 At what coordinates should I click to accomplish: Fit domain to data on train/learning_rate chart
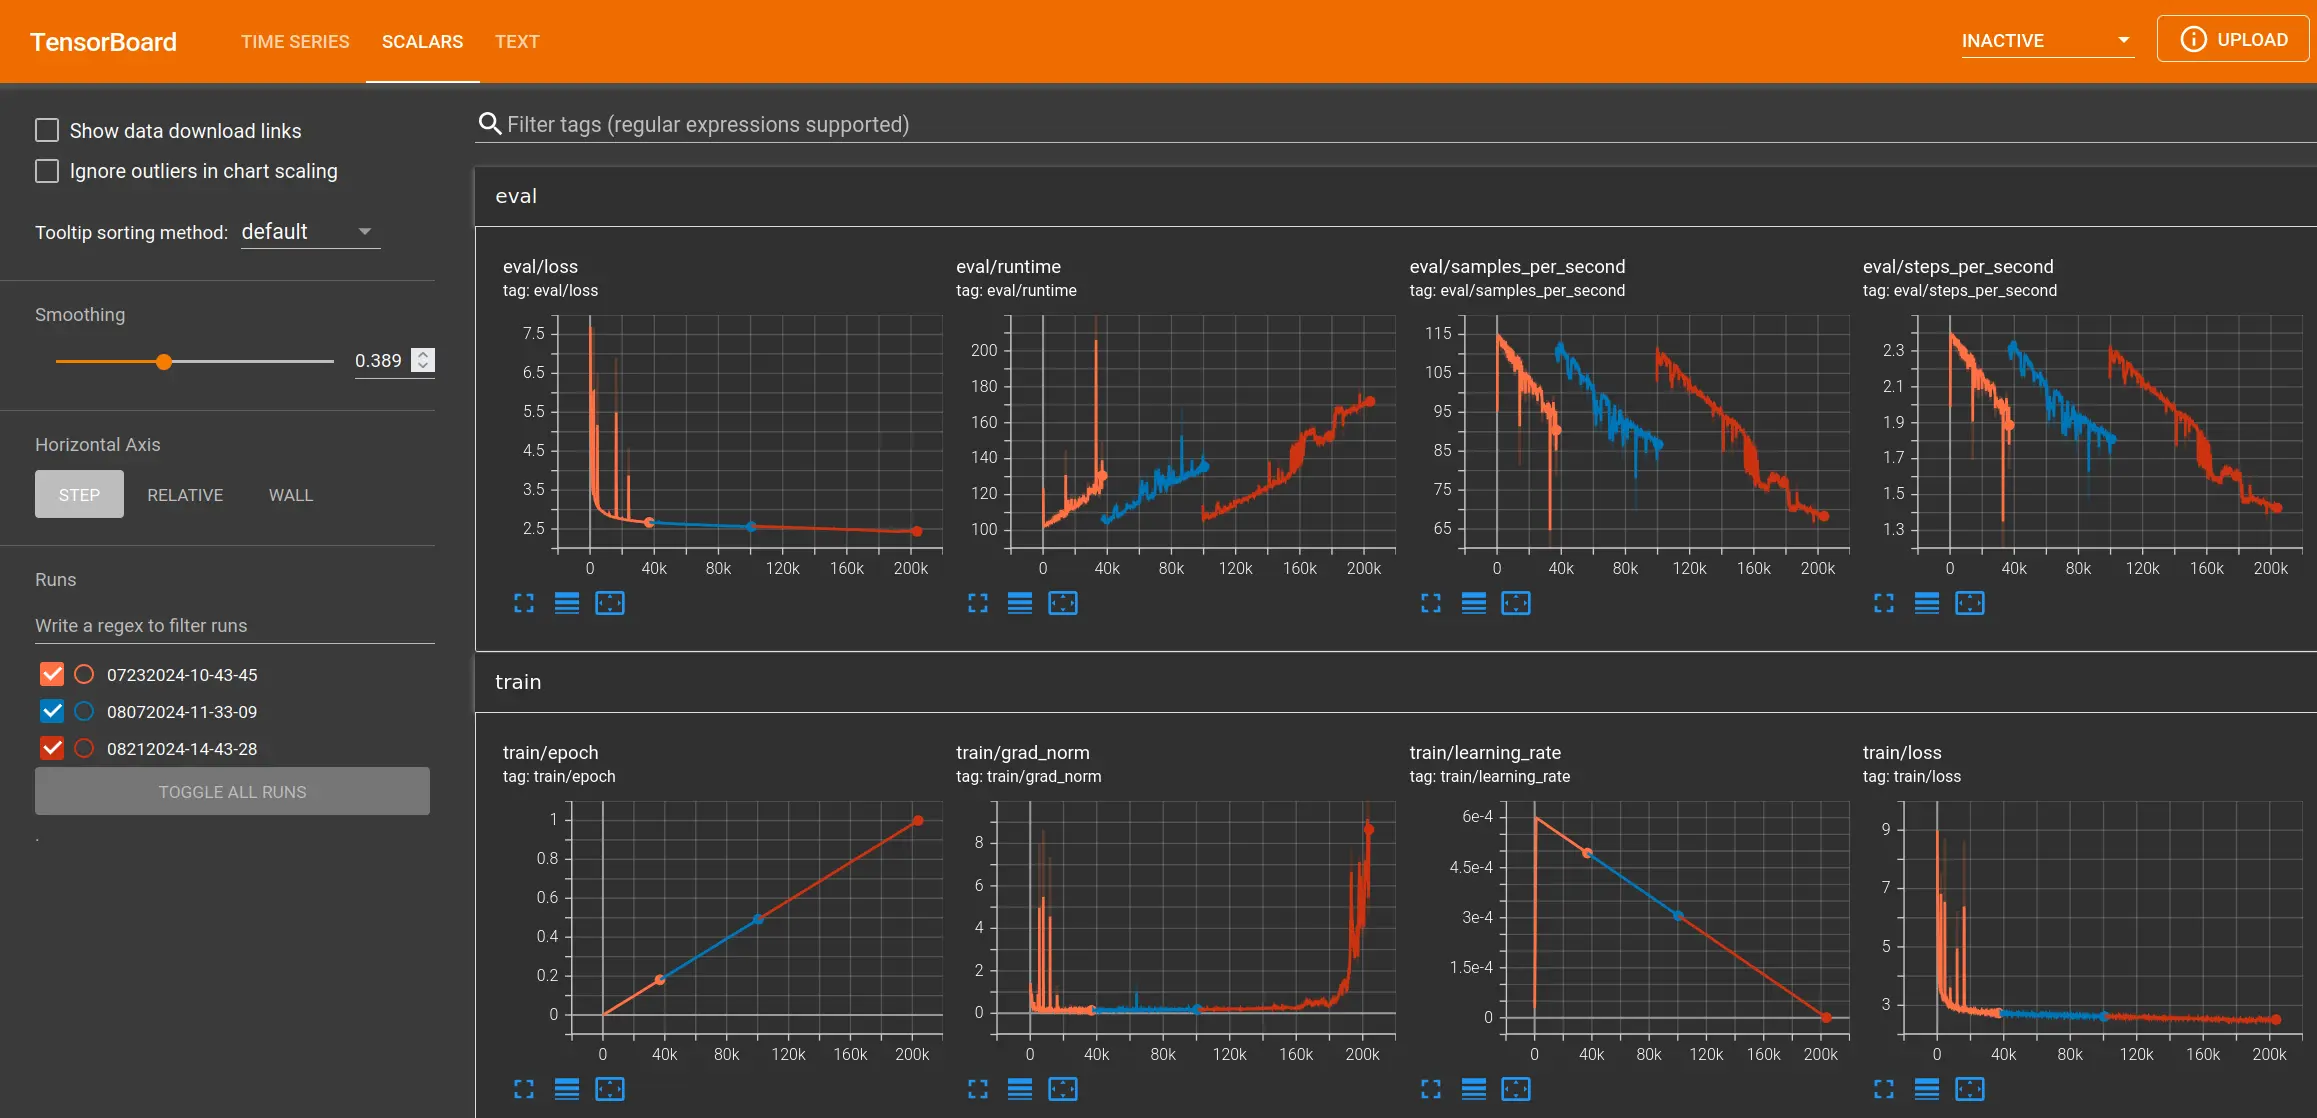click(1516, 1089)
